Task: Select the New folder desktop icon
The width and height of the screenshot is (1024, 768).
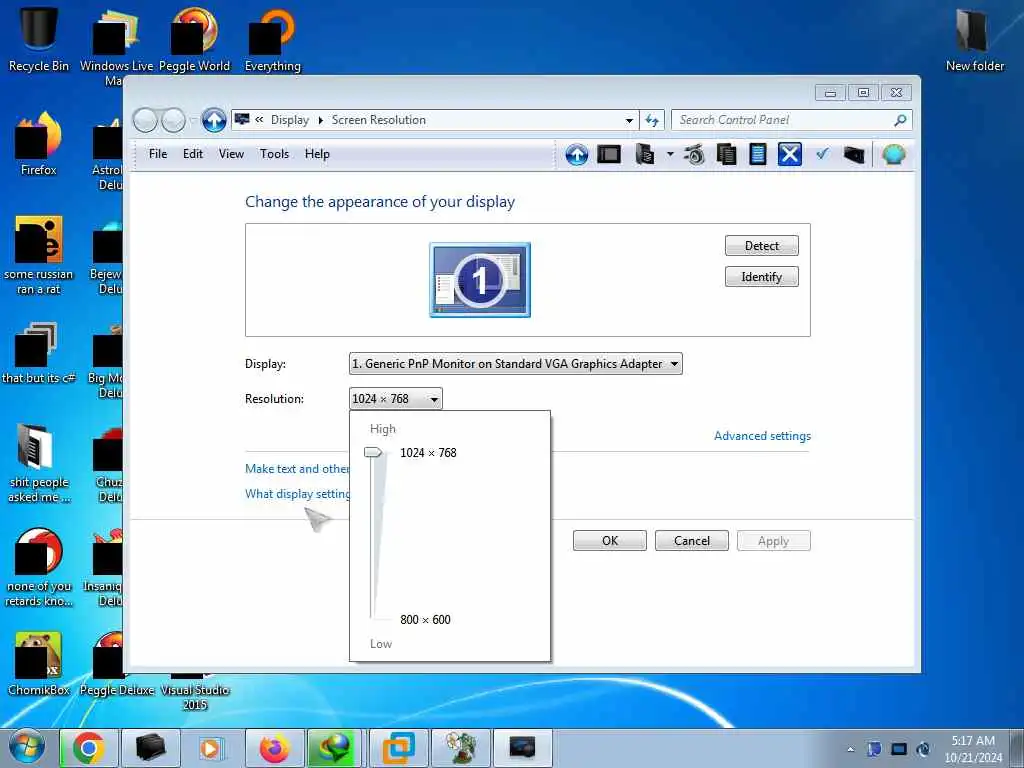Action: 974,39
